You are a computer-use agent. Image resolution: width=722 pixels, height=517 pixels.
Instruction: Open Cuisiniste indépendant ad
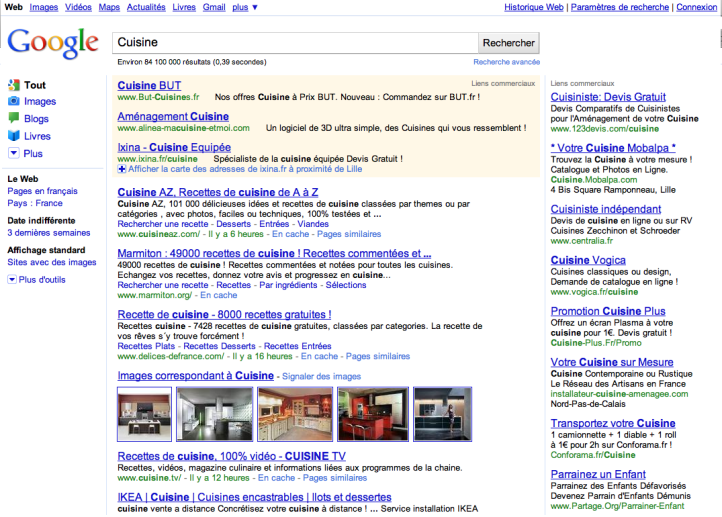[x=606, y=209]
